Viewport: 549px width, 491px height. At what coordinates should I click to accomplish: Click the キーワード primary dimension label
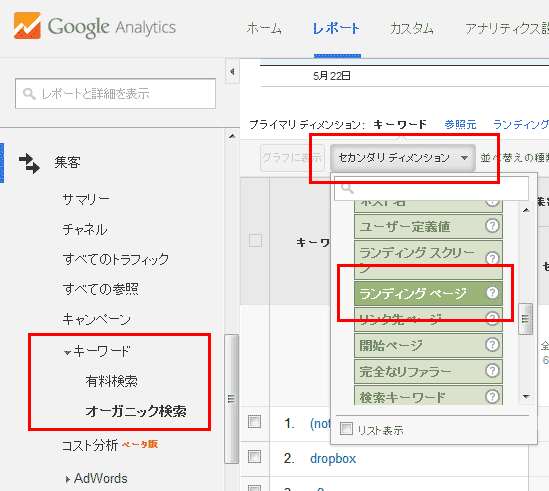pyautogui.click(x=400, y=124)
